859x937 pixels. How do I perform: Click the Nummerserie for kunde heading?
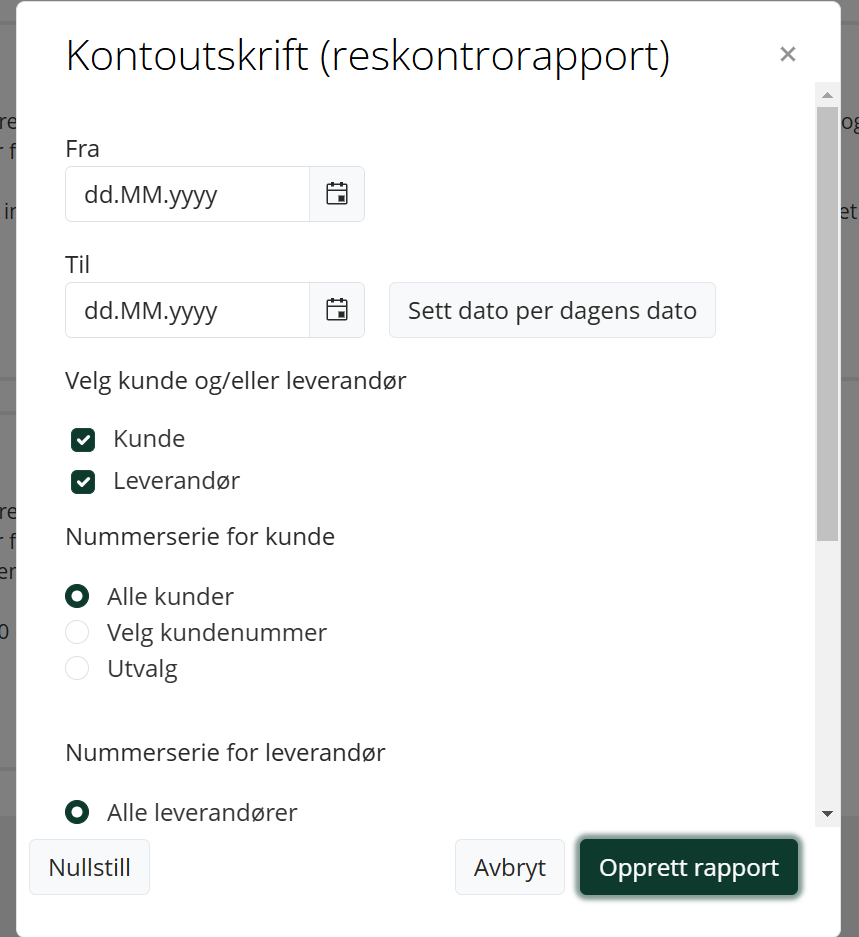200,537
